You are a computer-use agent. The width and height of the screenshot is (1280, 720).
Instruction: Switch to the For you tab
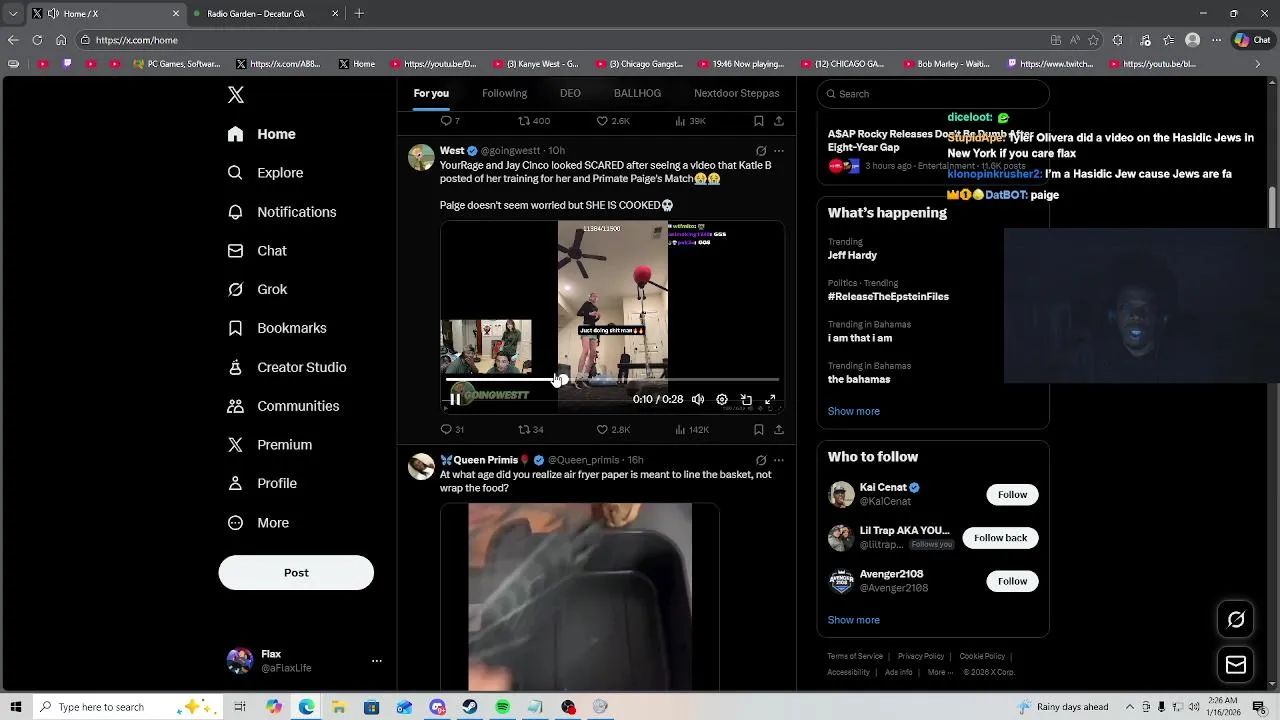[x=431, y=93]
